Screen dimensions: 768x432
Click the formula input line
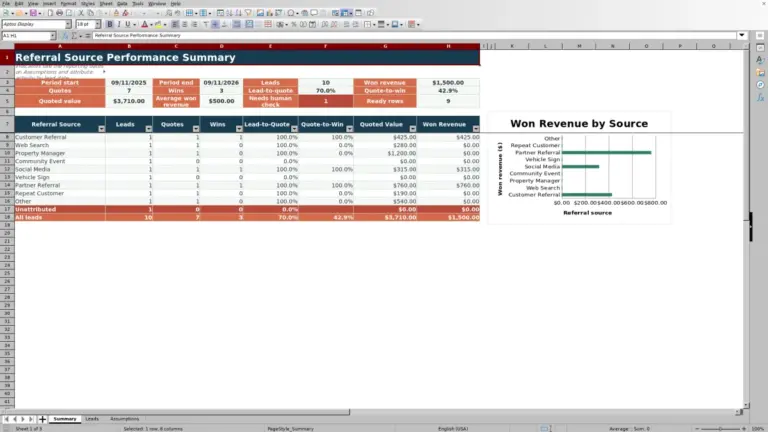414,35
